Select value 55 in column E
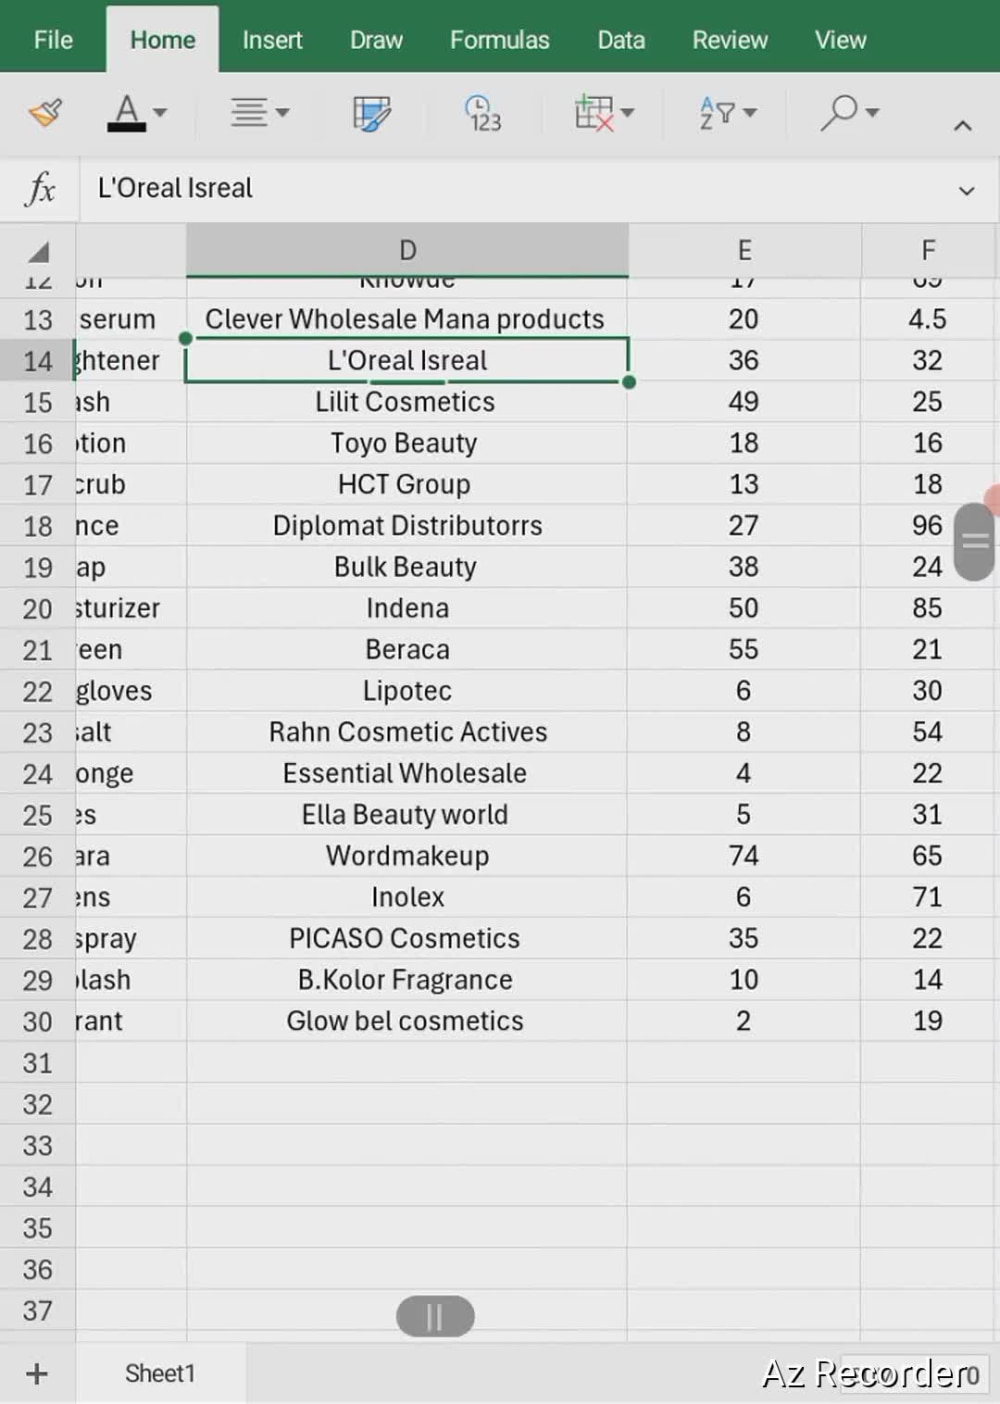 pyautogui.click(x=744, y=650)
